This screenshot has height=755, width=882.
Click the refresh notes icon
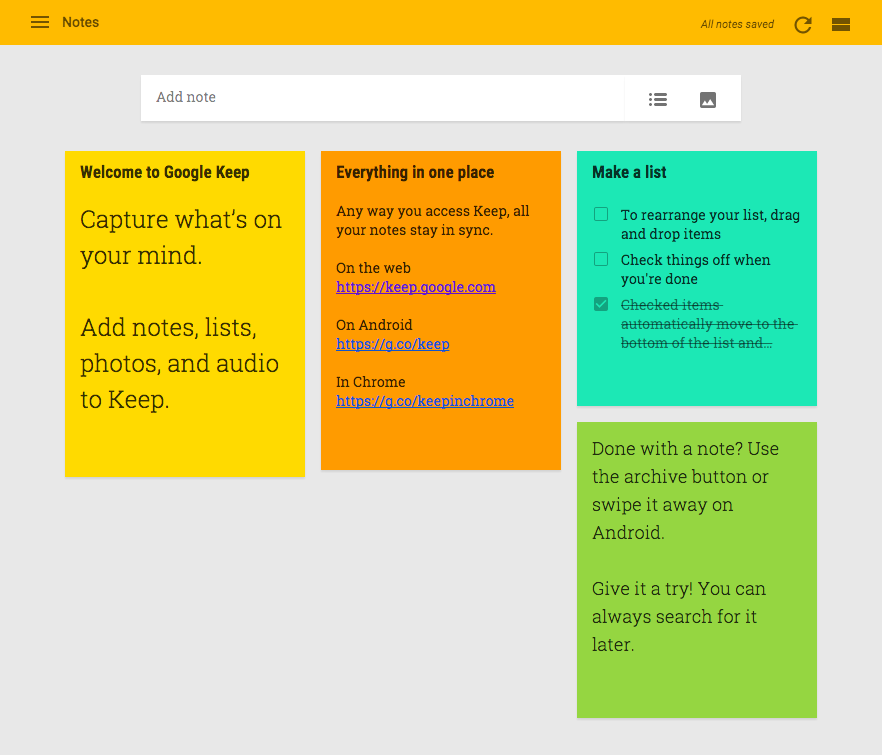803,25
